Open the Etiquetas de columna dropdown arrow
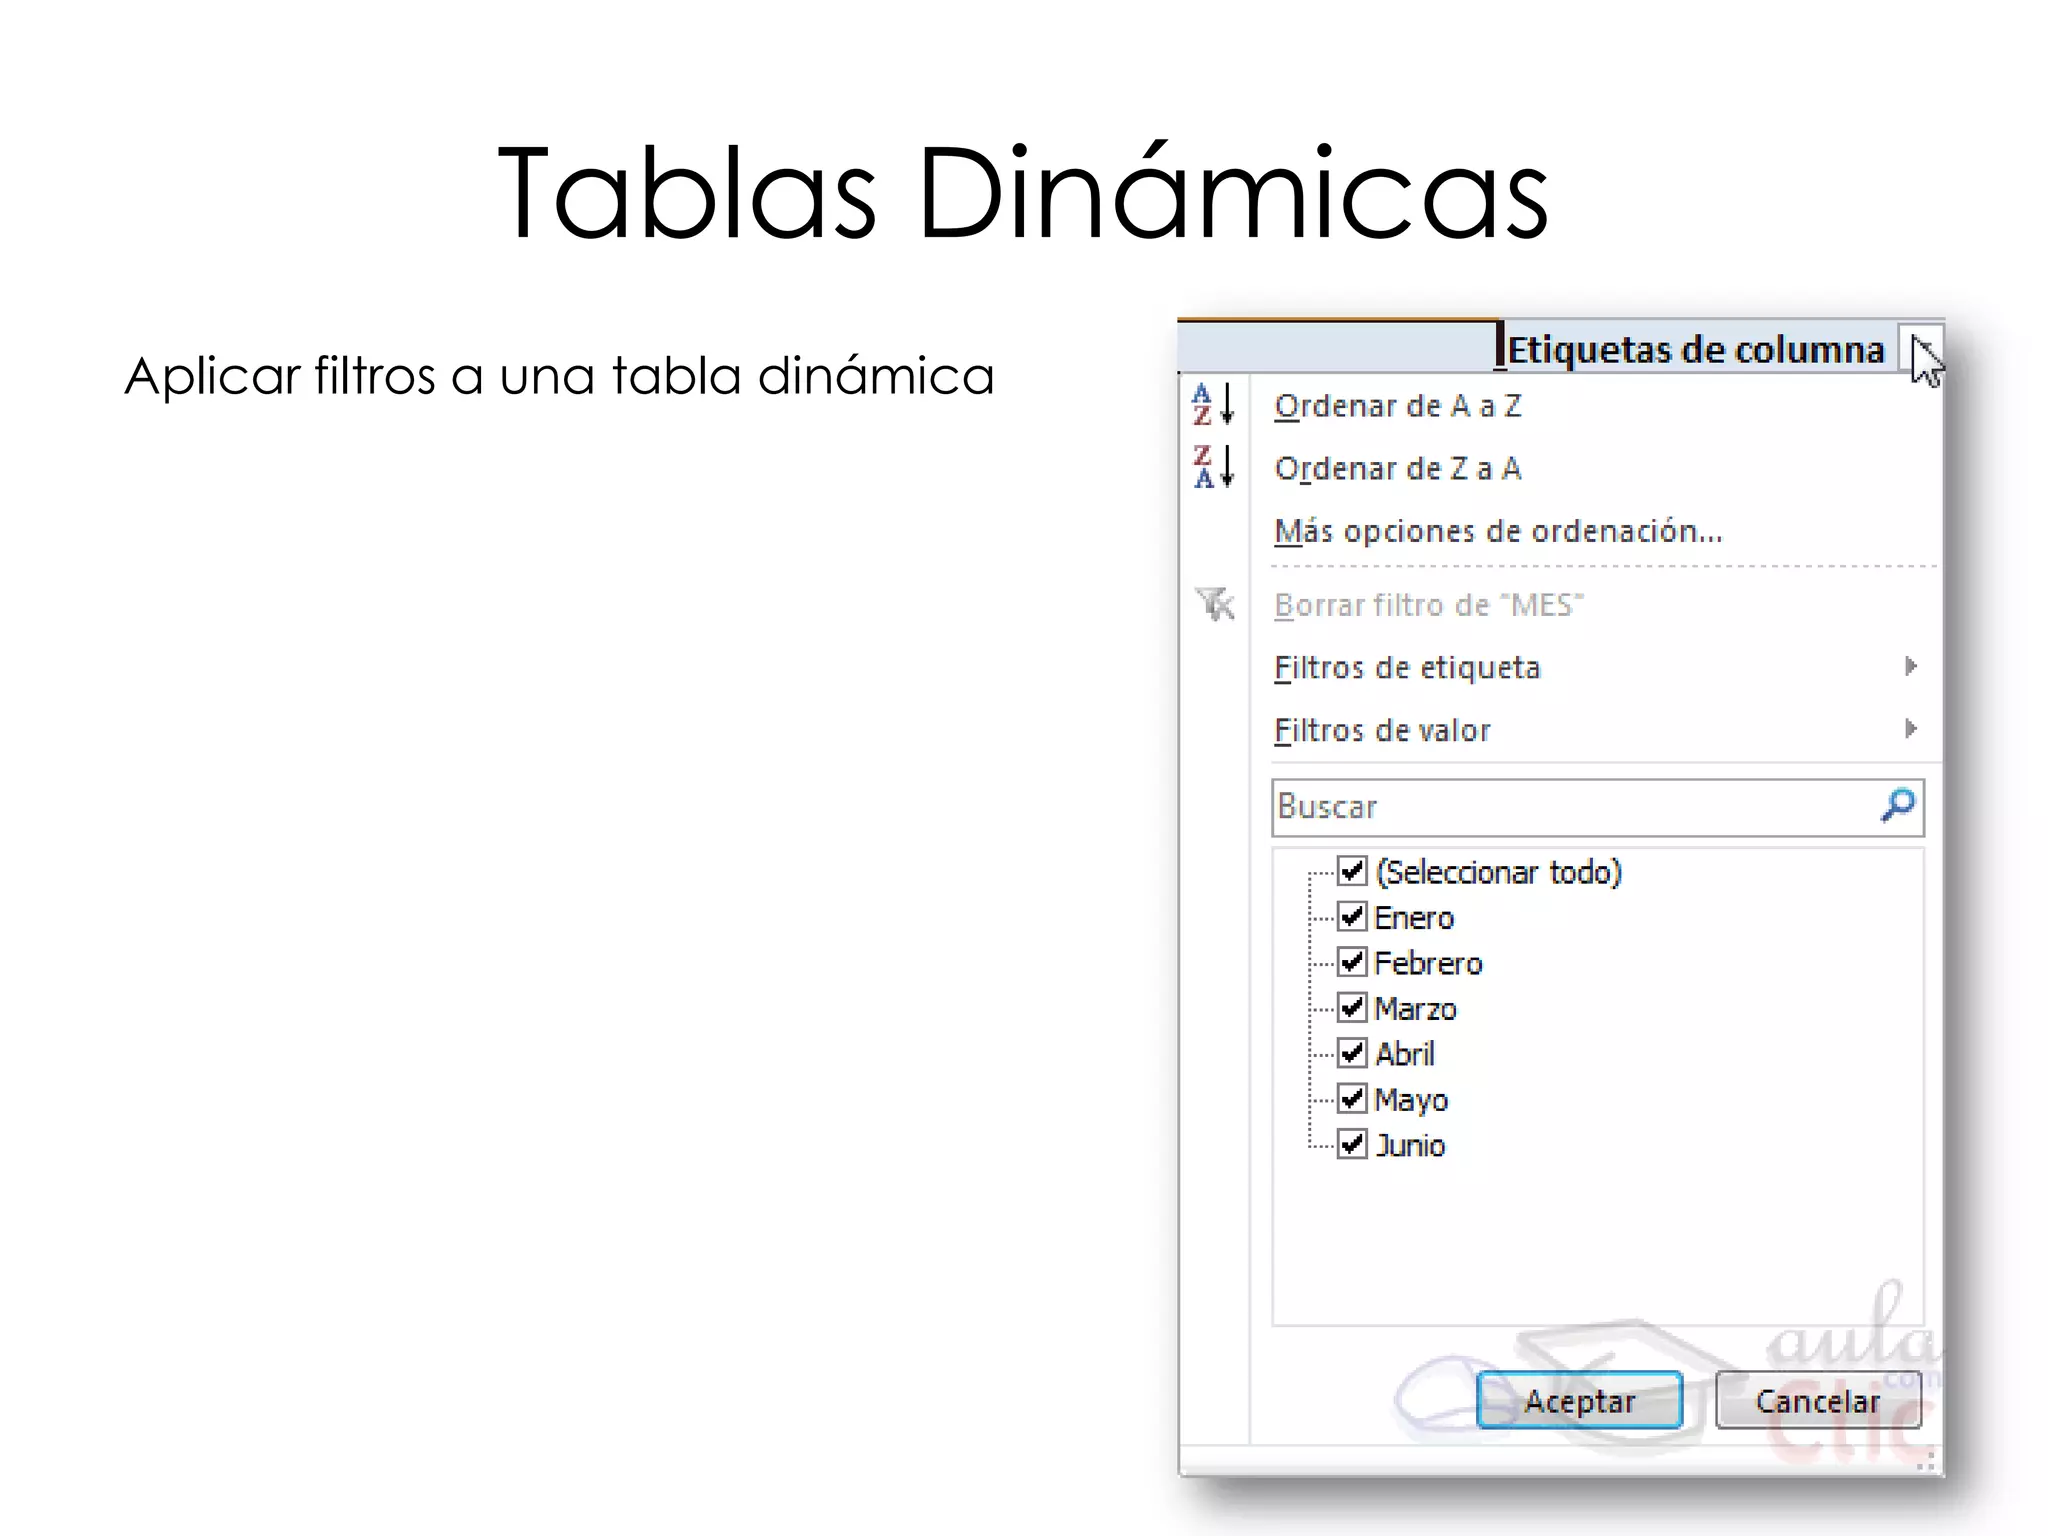The image size is (2048, 1536). [1920, 349]
